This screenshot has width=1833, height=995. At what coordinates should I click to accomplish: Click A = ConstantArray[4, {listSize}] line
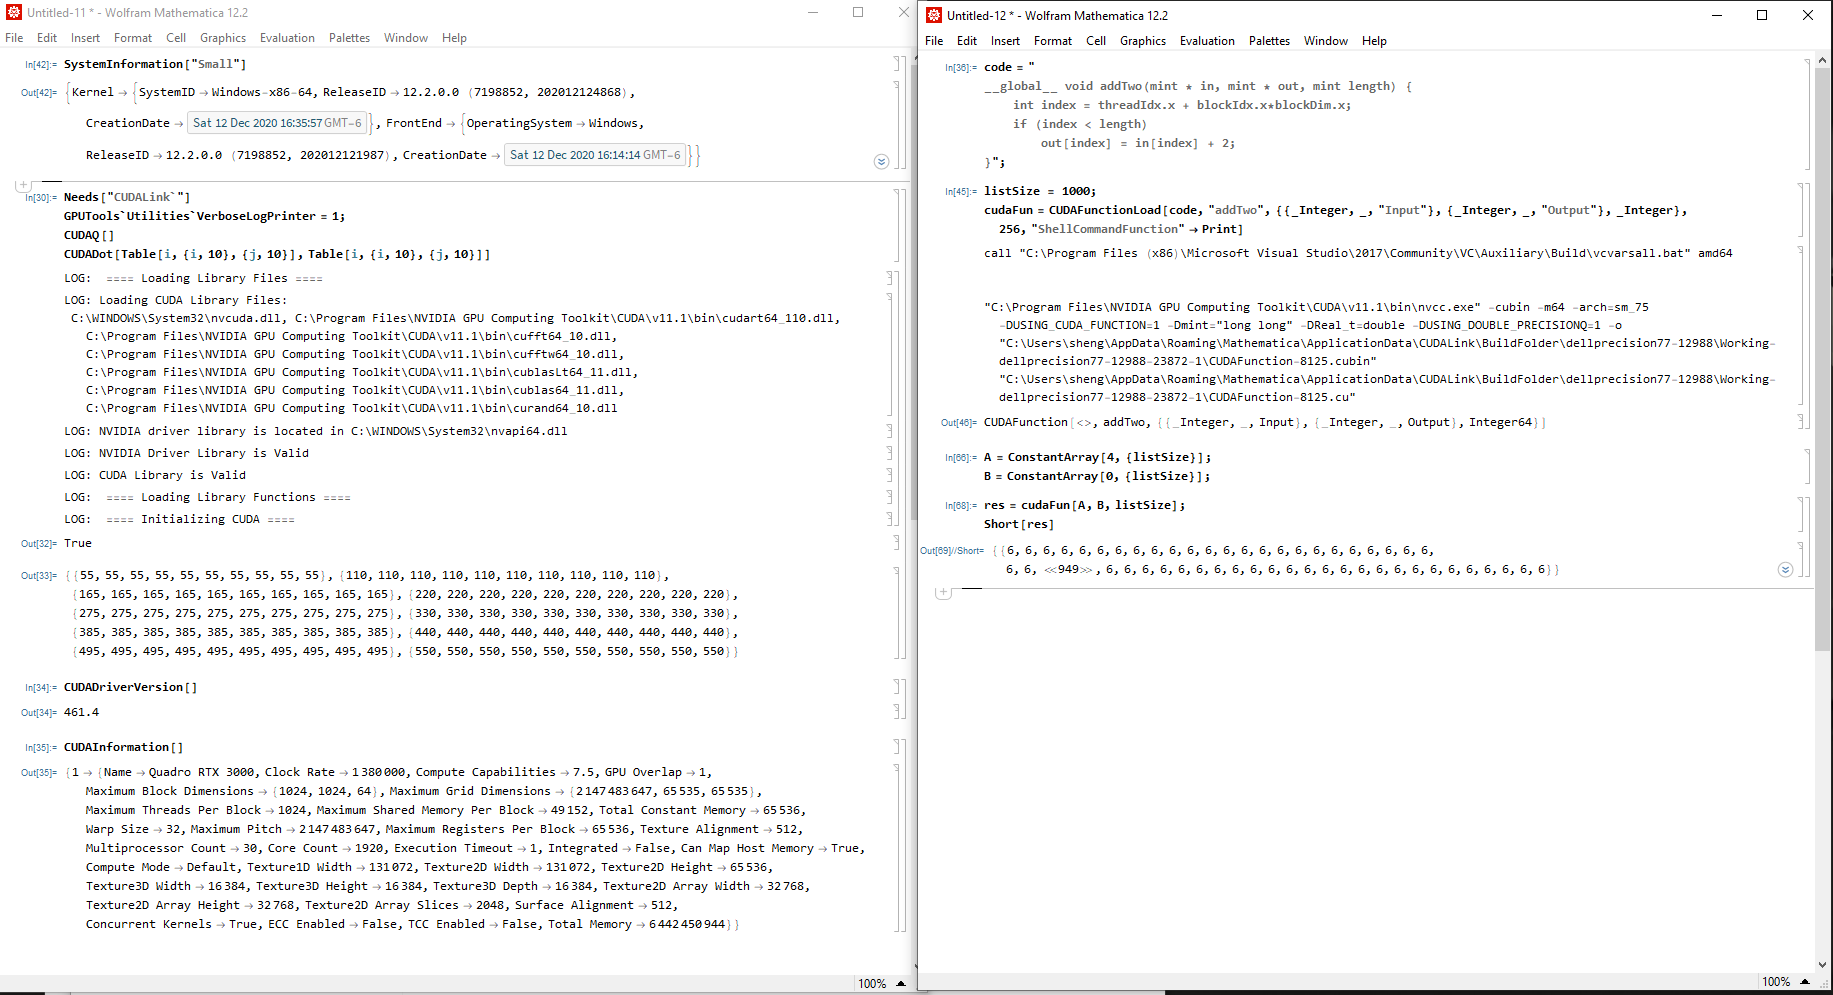point(1098,457)
